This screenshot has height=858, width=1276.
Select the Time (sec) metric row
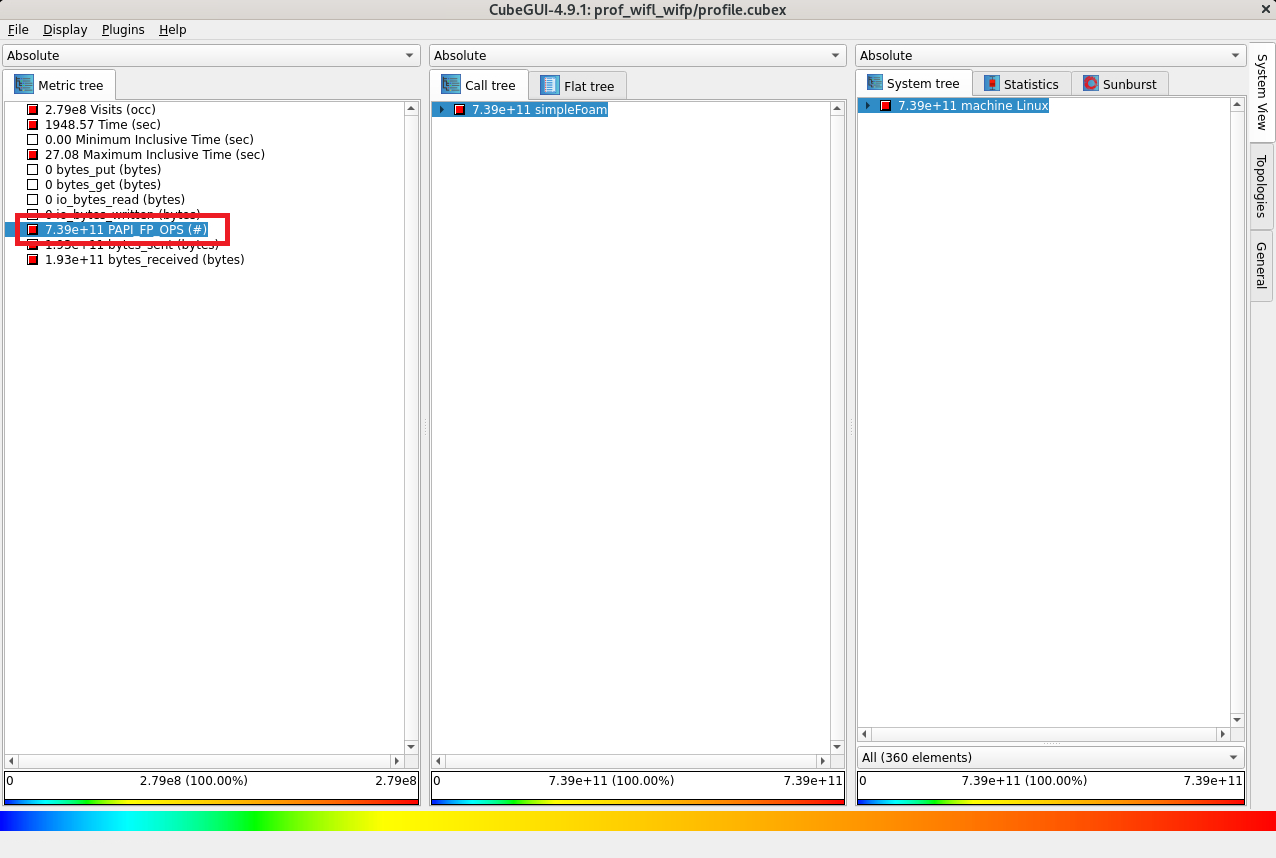(102, 125)
